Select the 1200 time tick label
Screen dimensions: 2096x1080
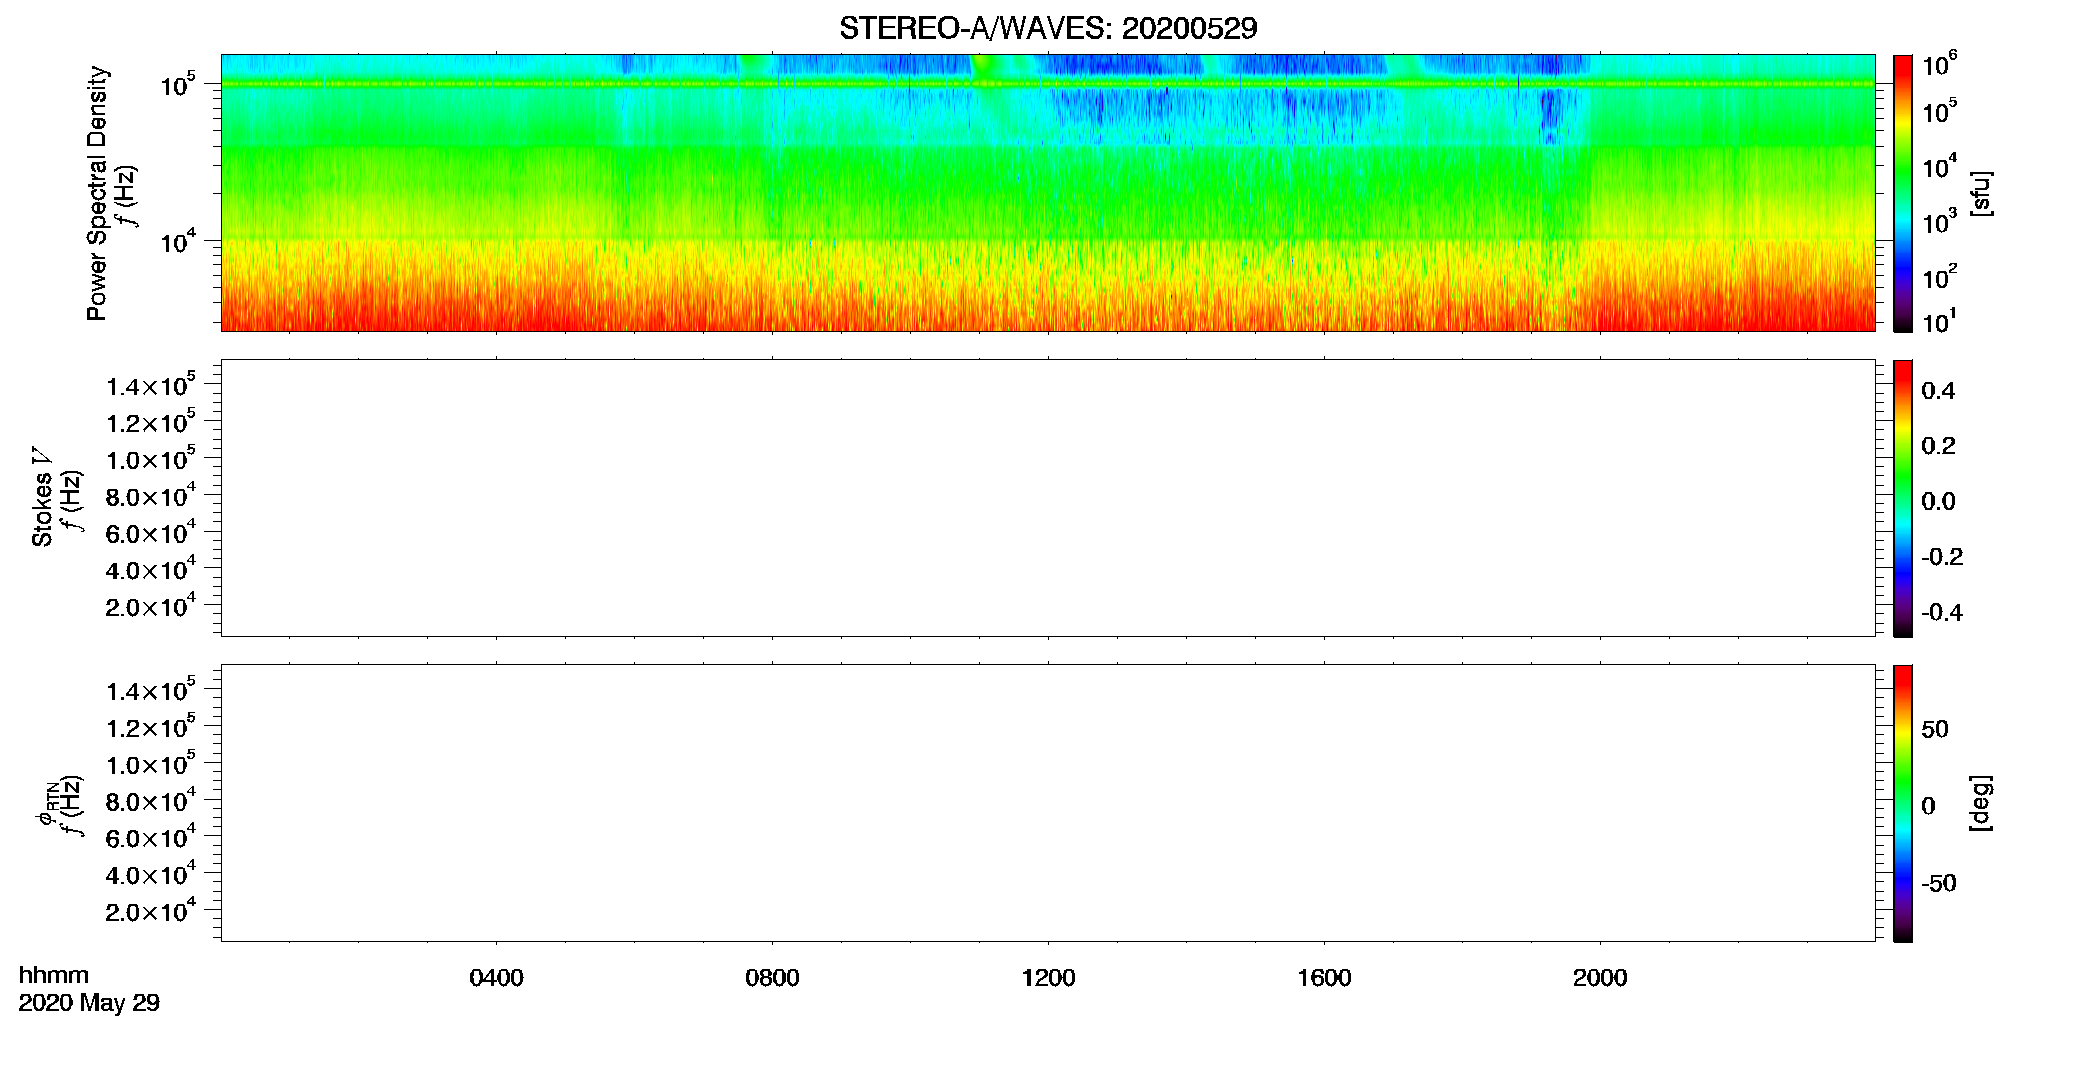1048,978
